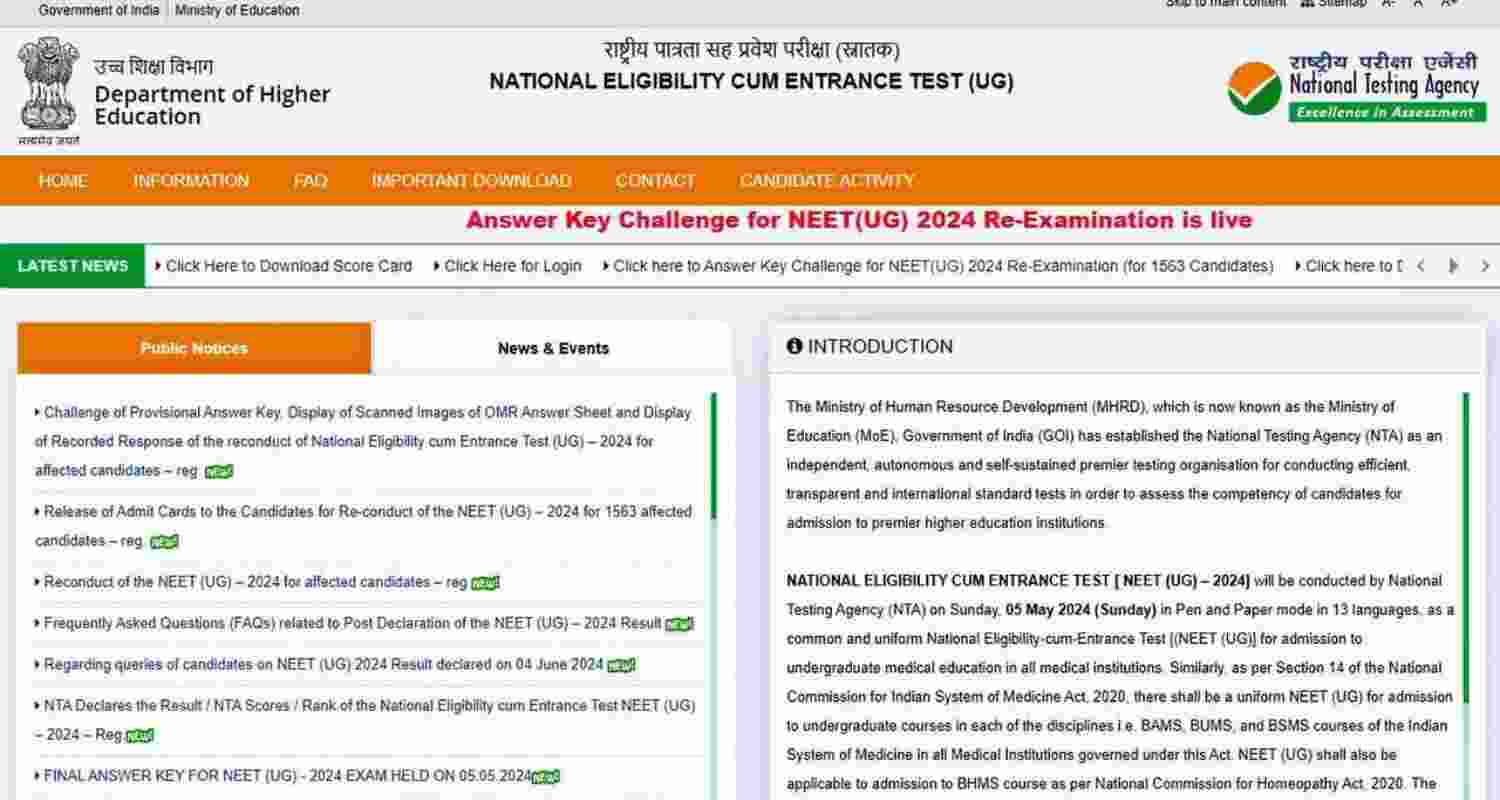Viewport: 1500px width, 800px height.
Task: Switch to the News & Events tab
Action: 553,348
